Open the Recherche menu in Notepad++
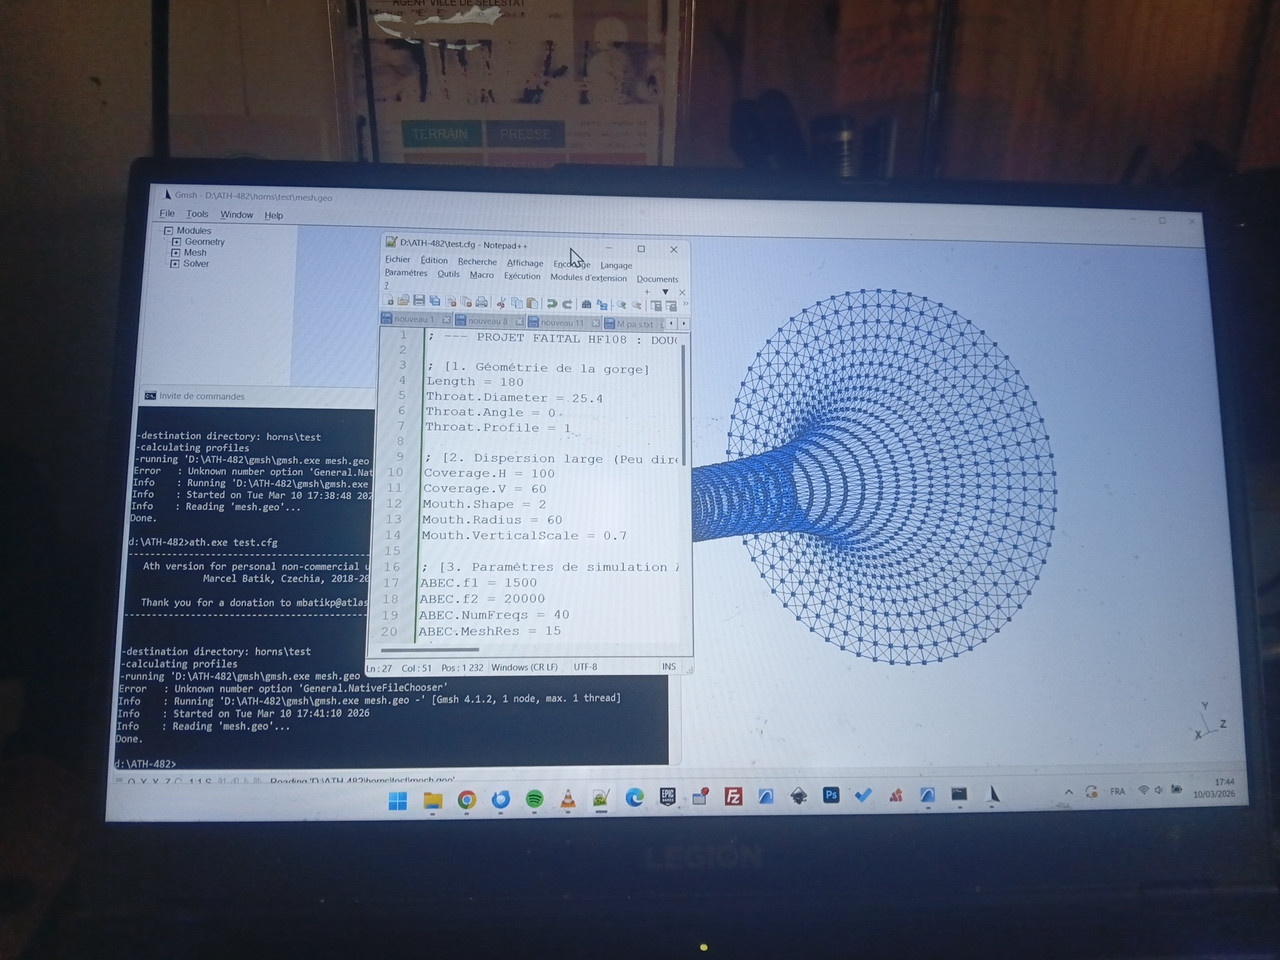The width and height of the screenshot is (1280, 960). click(477, 262)
